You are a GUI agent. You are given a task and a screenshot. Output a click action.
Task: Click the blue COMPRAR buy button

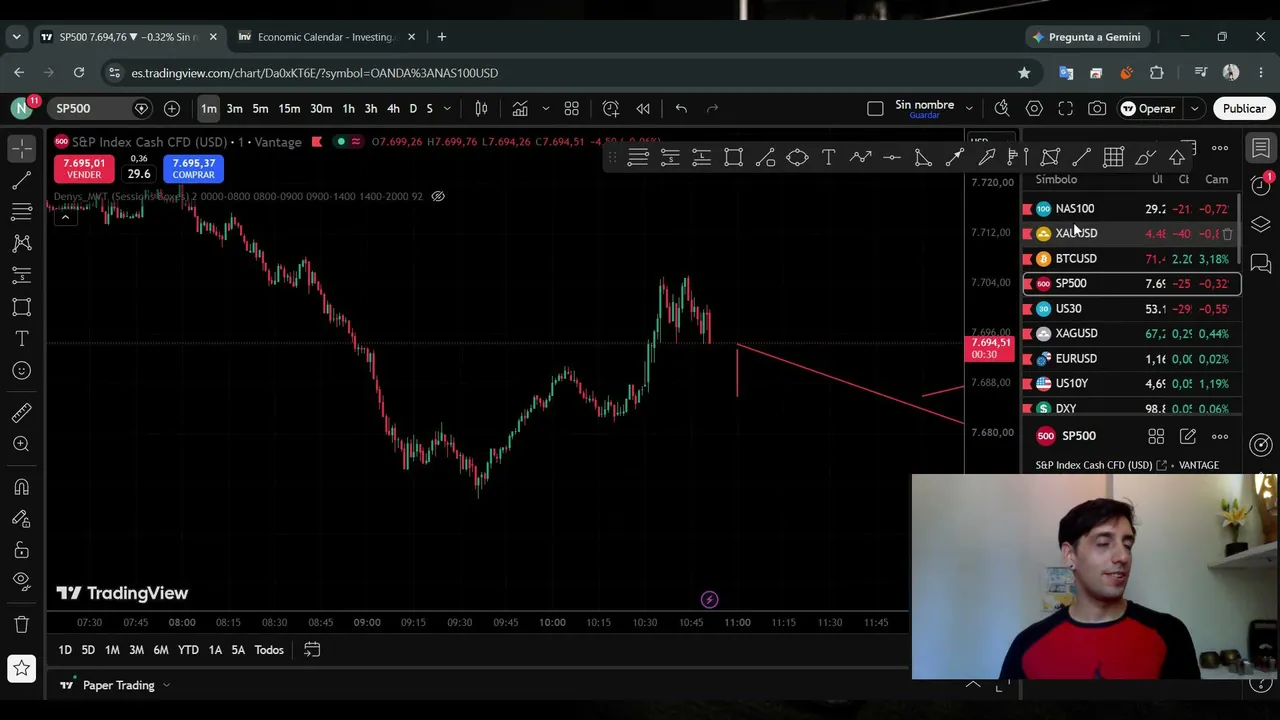(193, 168)
